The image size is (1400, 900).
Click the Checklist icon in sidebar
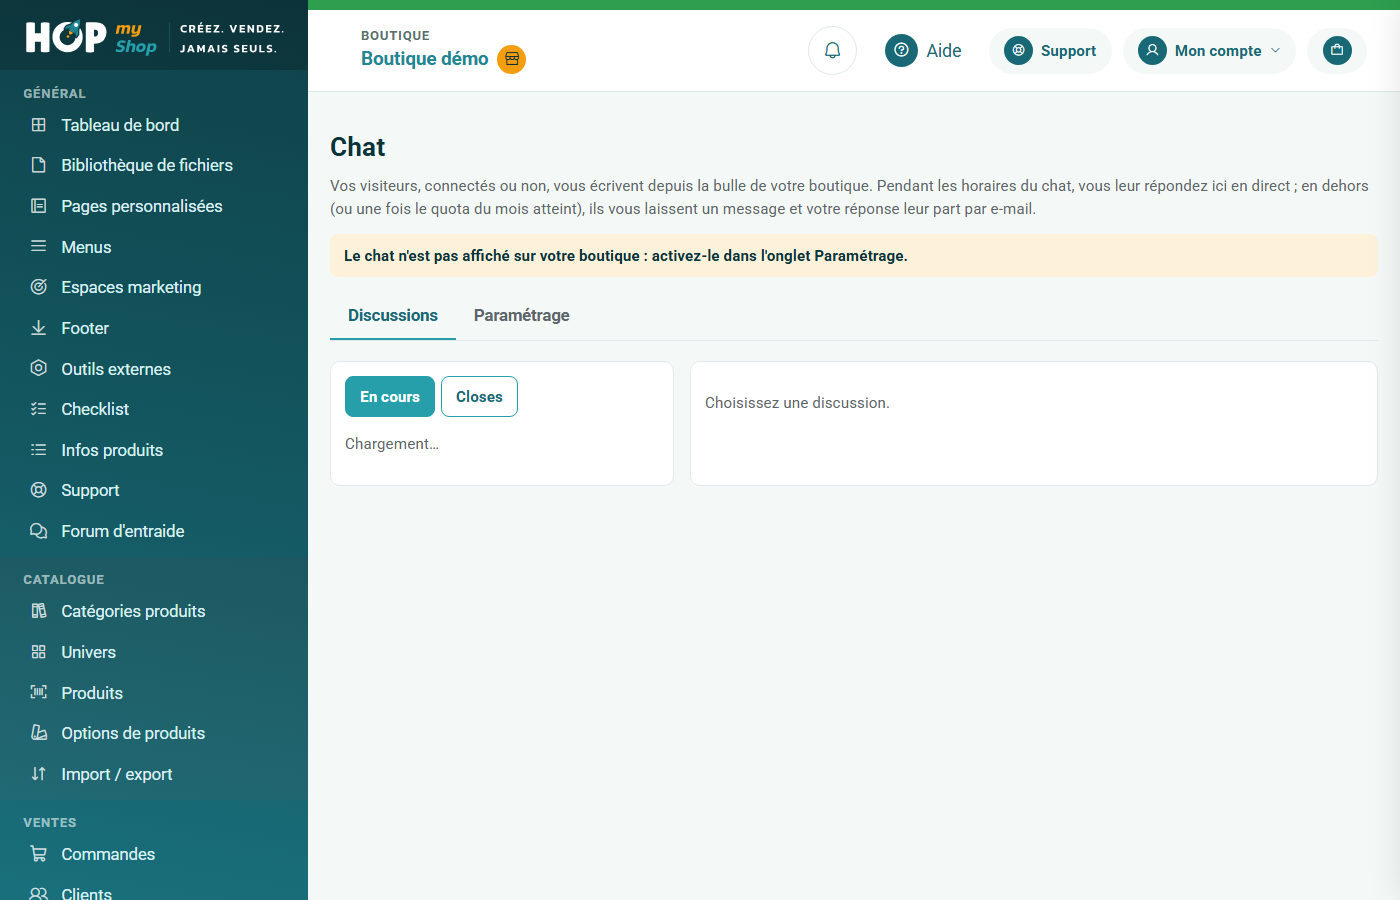[x=39, y=409]
